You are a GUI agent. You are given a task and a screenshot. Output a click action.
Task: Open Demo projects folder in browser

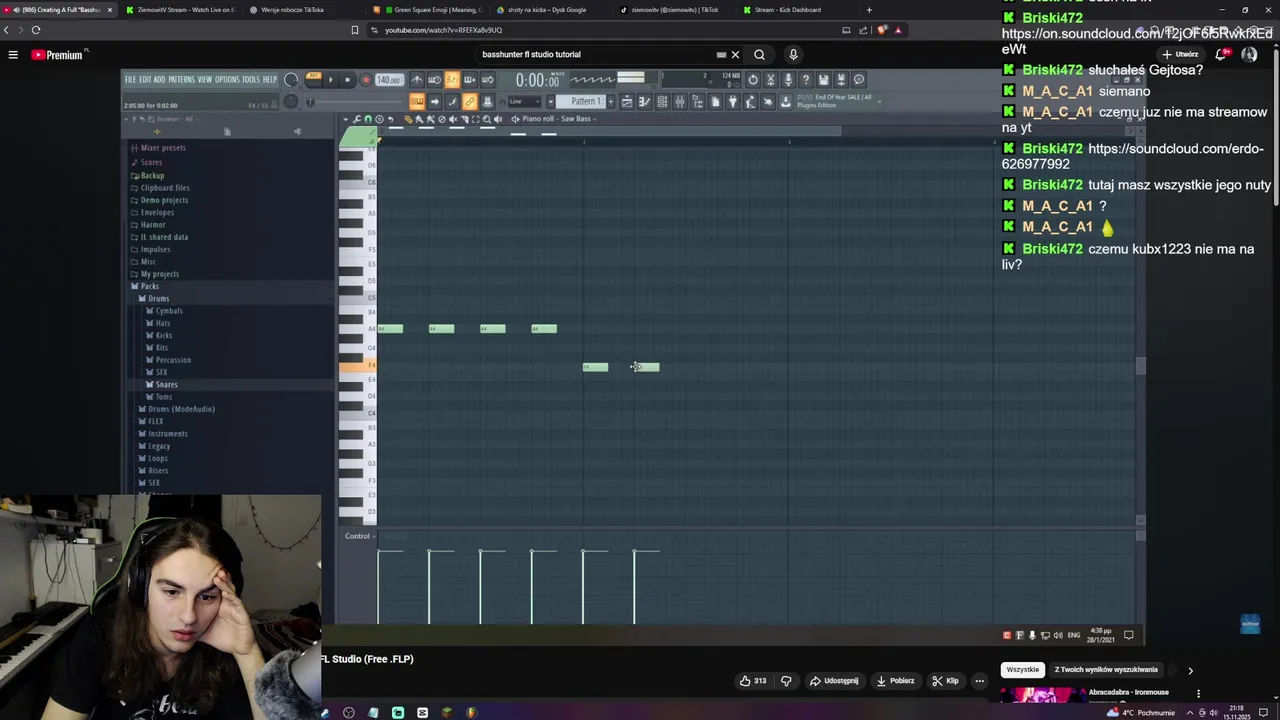point(164,200)
